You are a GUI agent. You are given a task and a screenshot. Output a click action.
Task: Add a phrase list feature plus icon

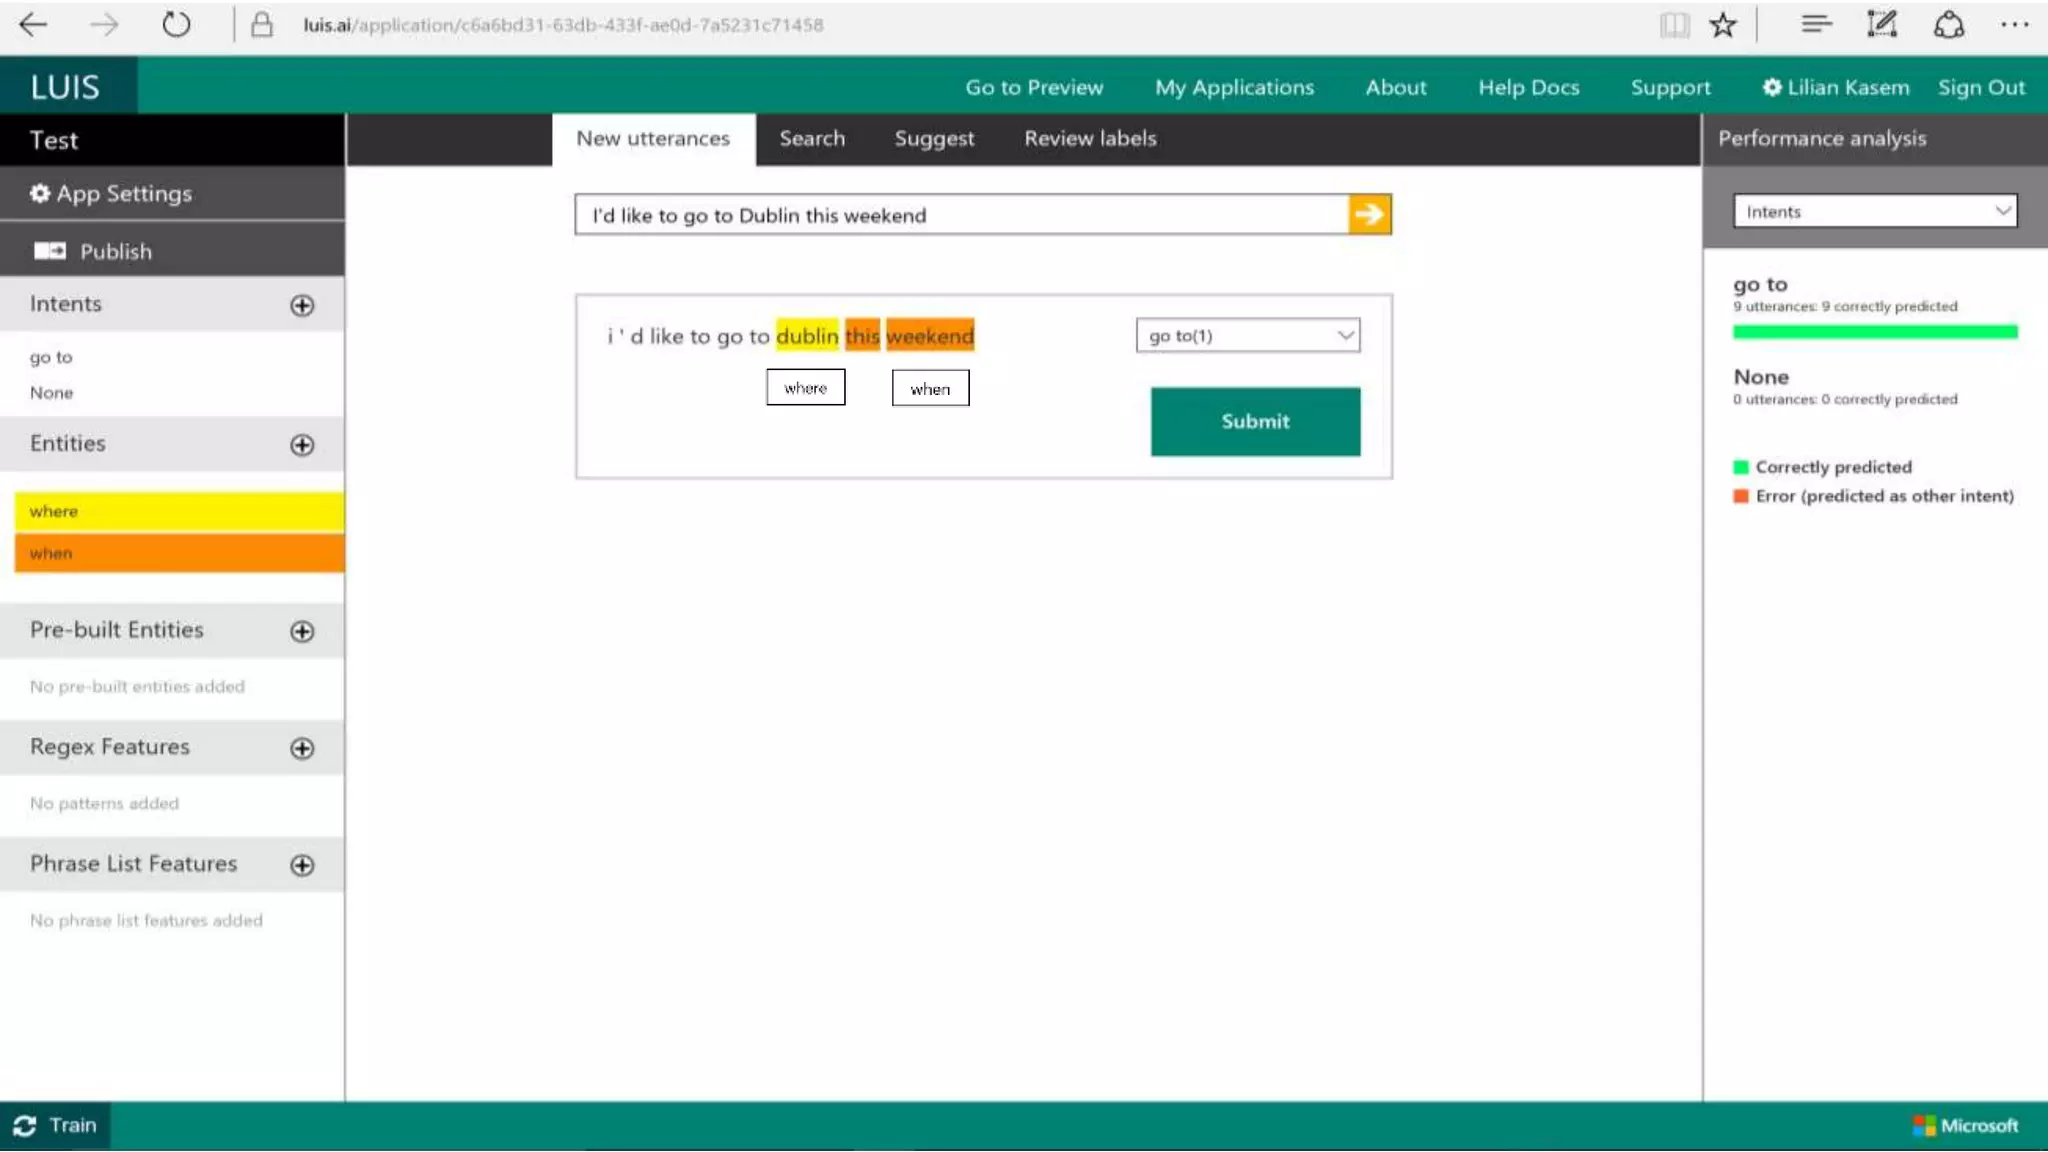pyautogui.click(x=302, y=865)
